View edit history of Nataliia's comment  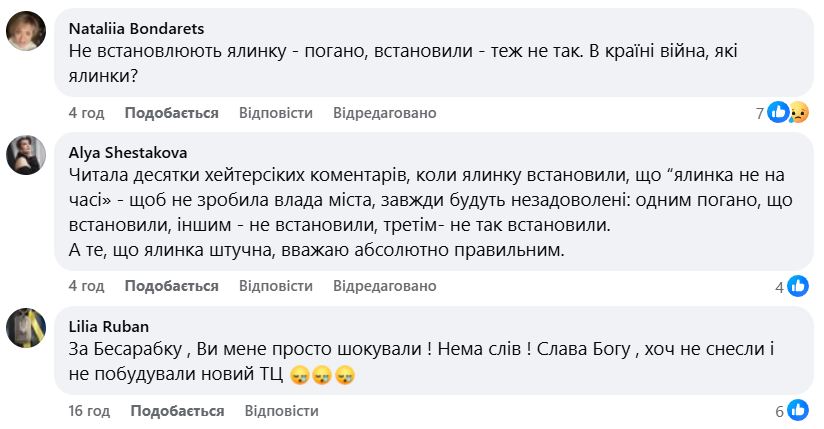tap(385, 113)
